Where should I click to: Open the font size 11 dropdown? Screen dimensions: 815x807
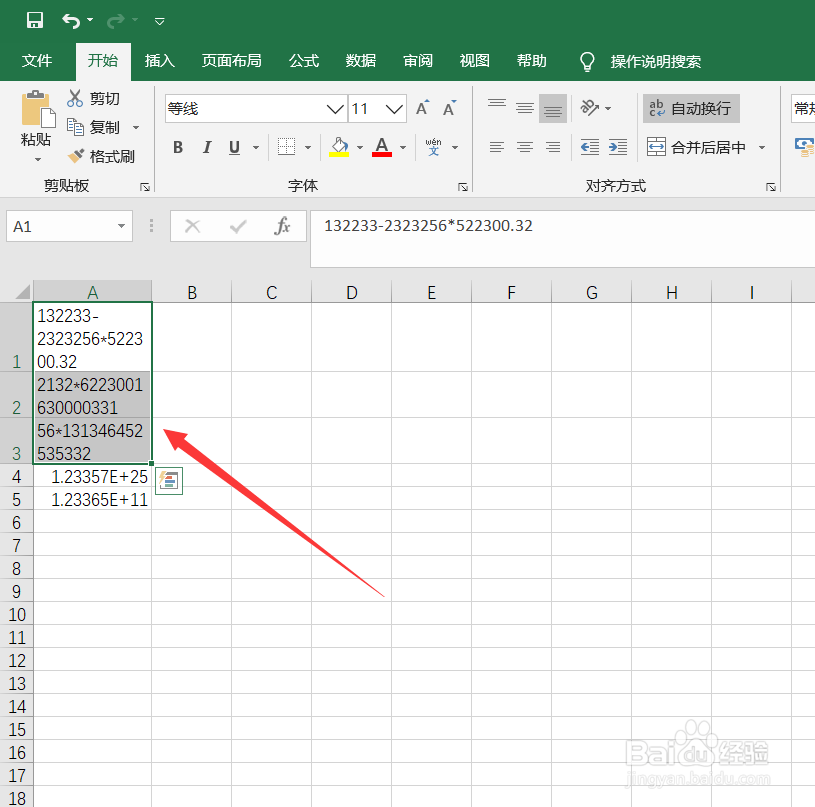pos(394,109)
